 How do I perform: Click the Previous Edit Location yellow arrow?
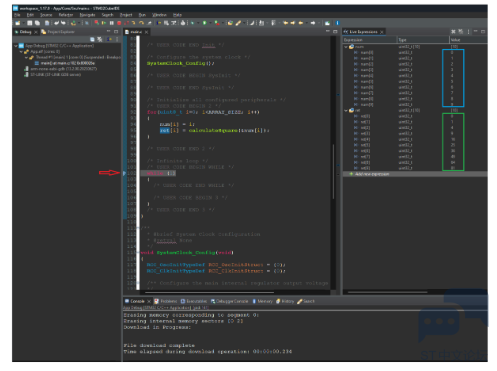[285, 23]
